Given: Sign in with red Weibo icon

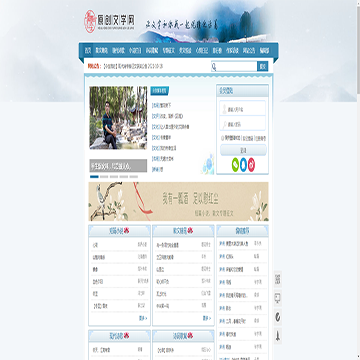Looking at the screenshot, I should pos(251,165).
